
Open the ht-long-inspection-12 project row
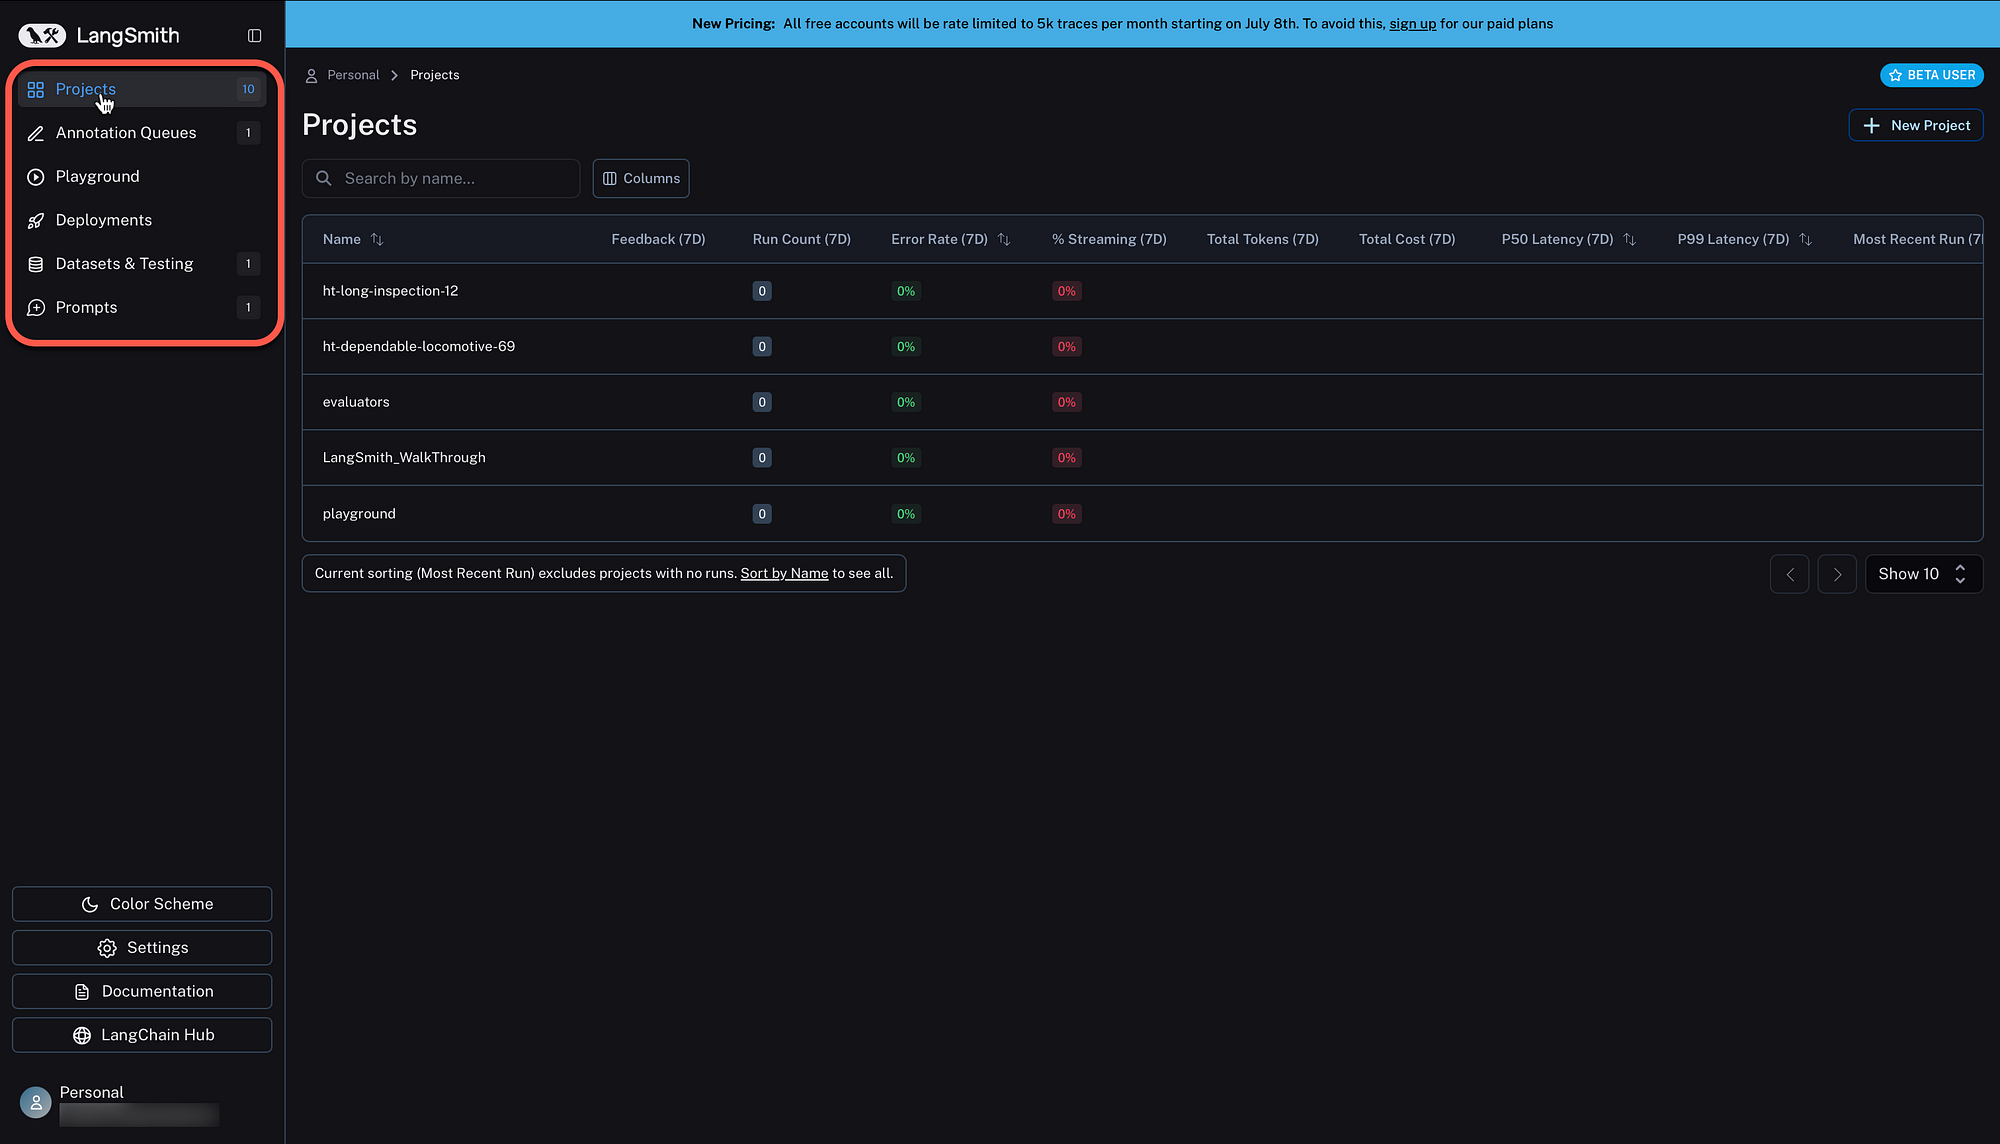390,291
